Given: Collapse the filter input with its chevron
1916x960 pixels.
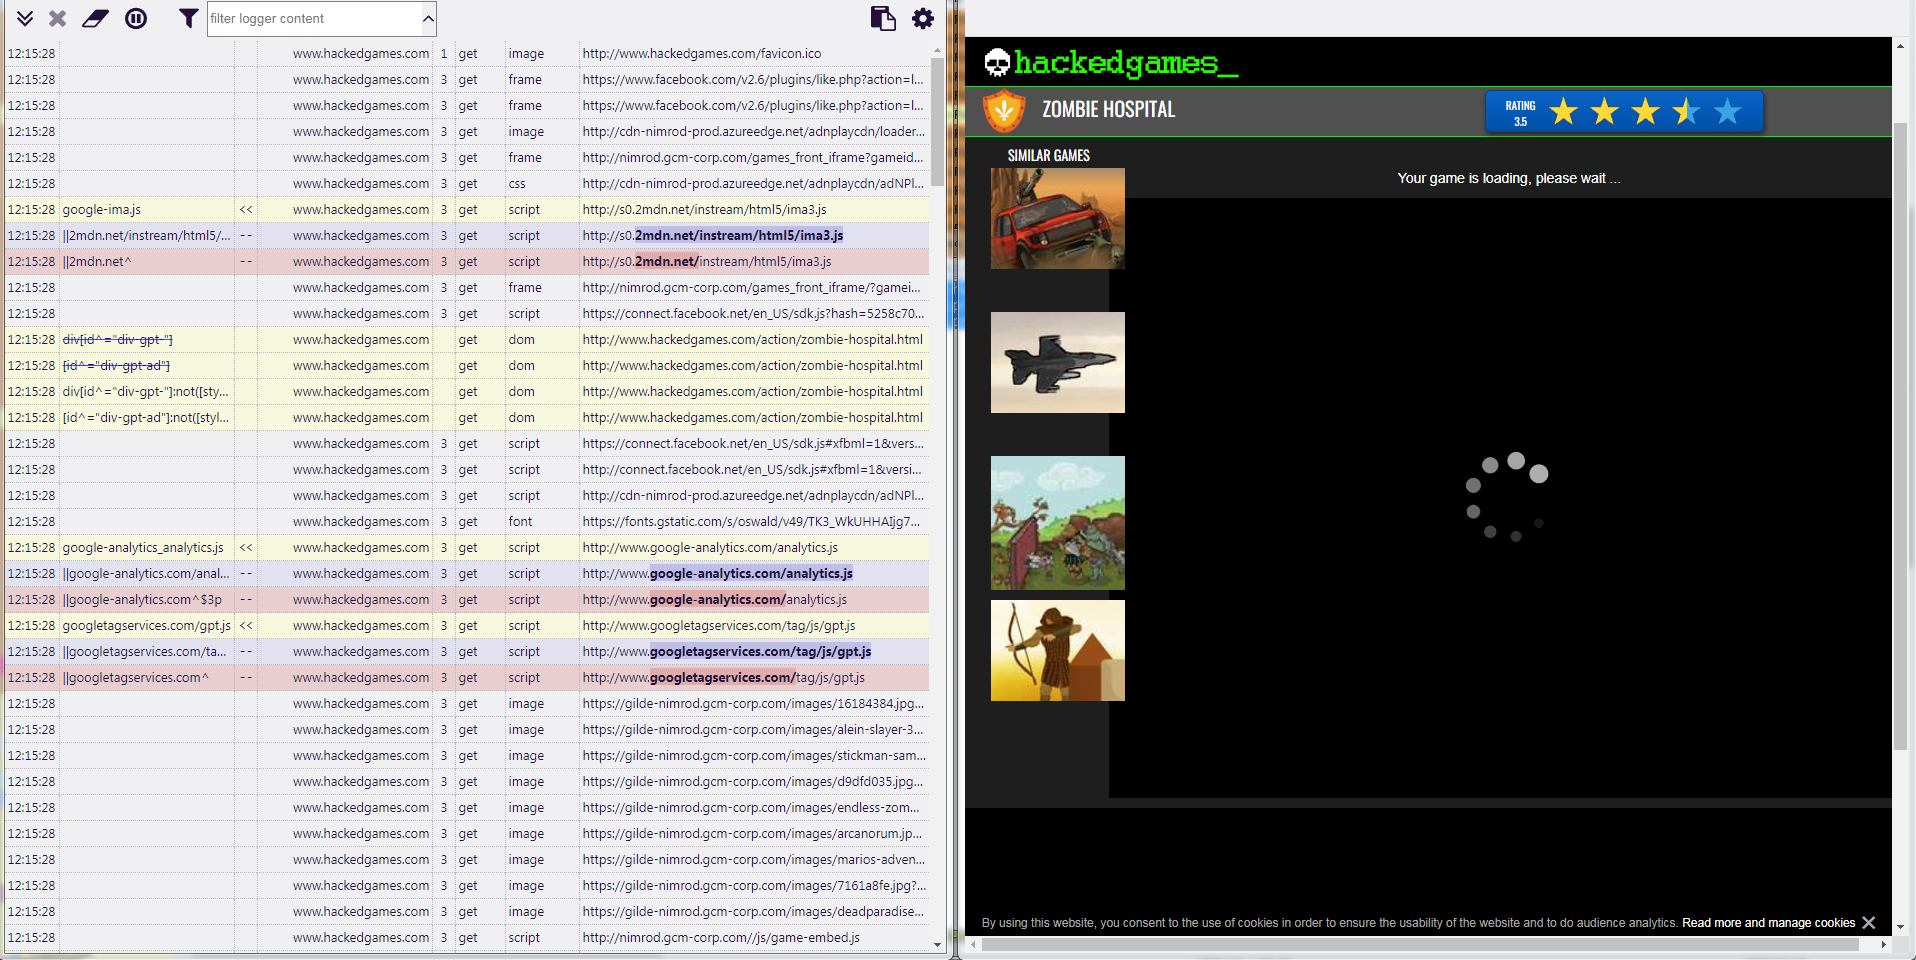Looking at the screenshot, I should pos(428,18).
